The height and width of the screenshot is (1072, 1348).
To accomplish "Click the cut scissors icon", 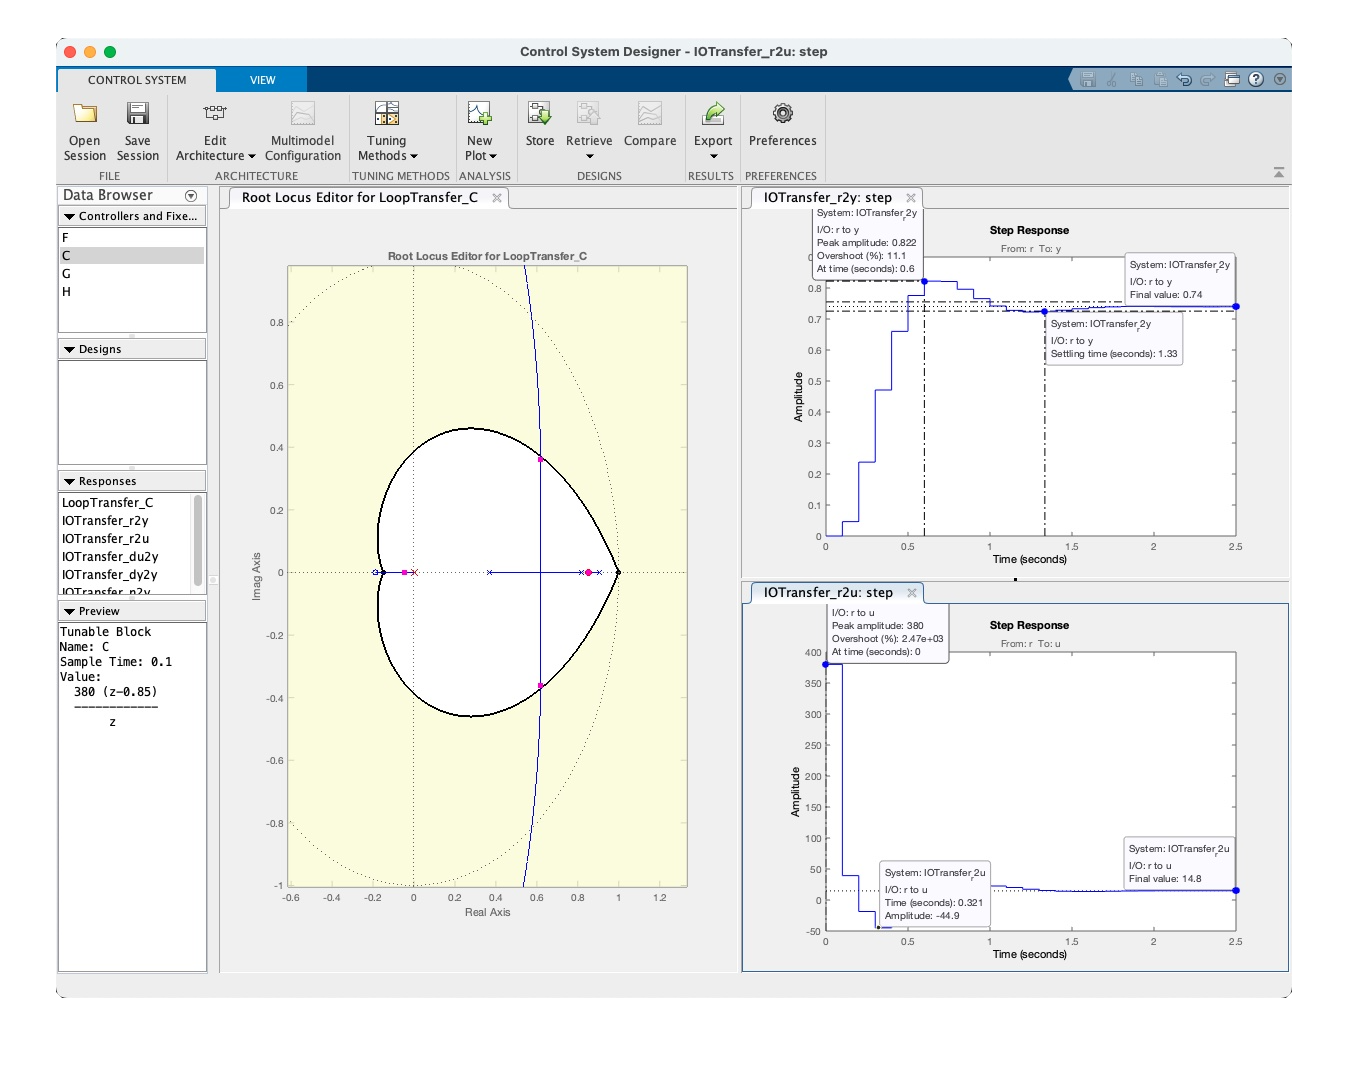I will (x=1112, y=79).
